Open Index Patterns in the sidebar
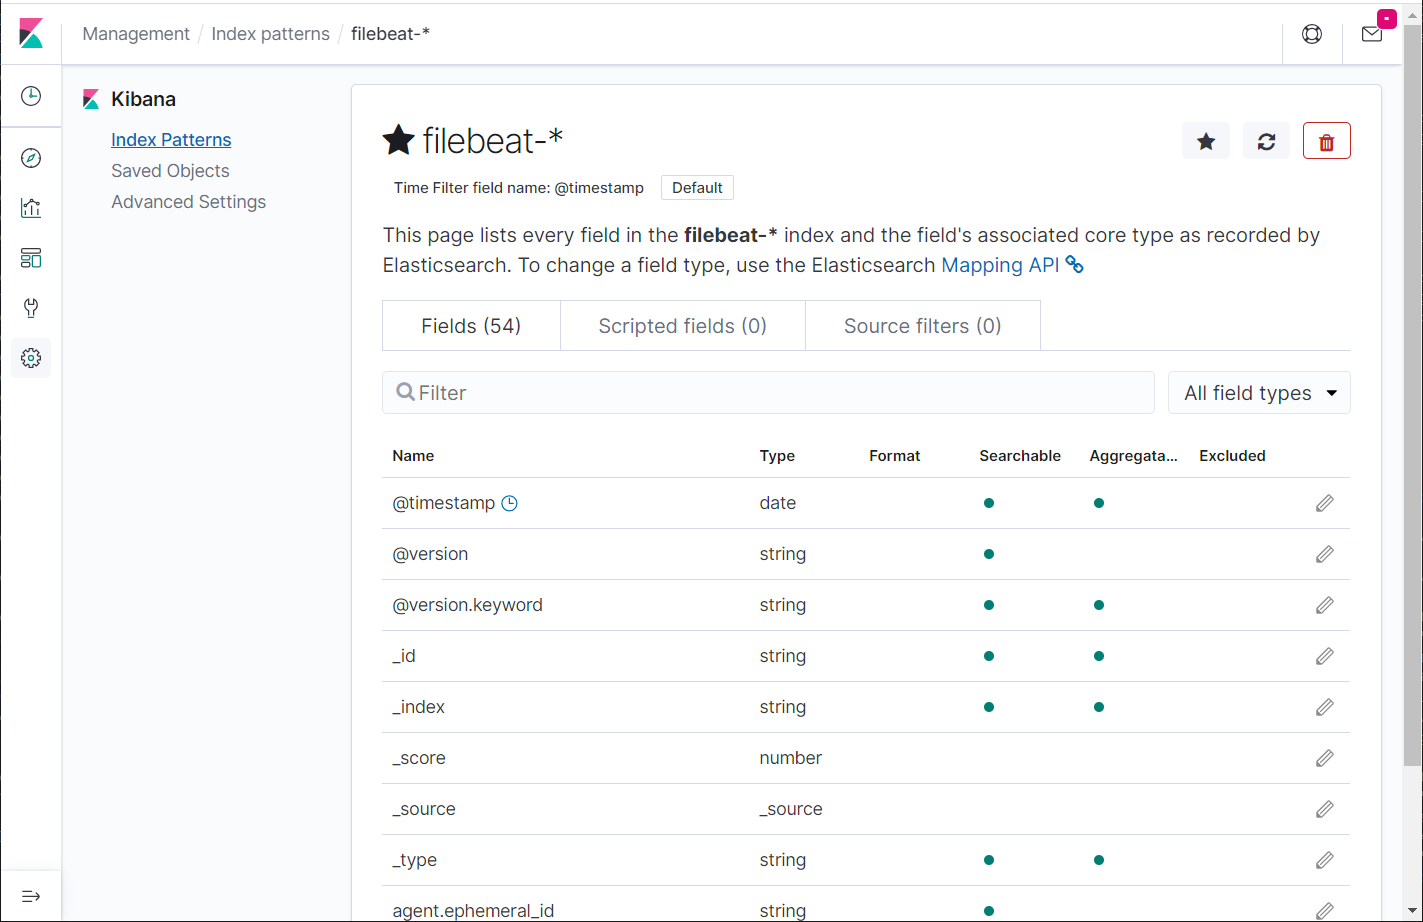 (171, 140)
